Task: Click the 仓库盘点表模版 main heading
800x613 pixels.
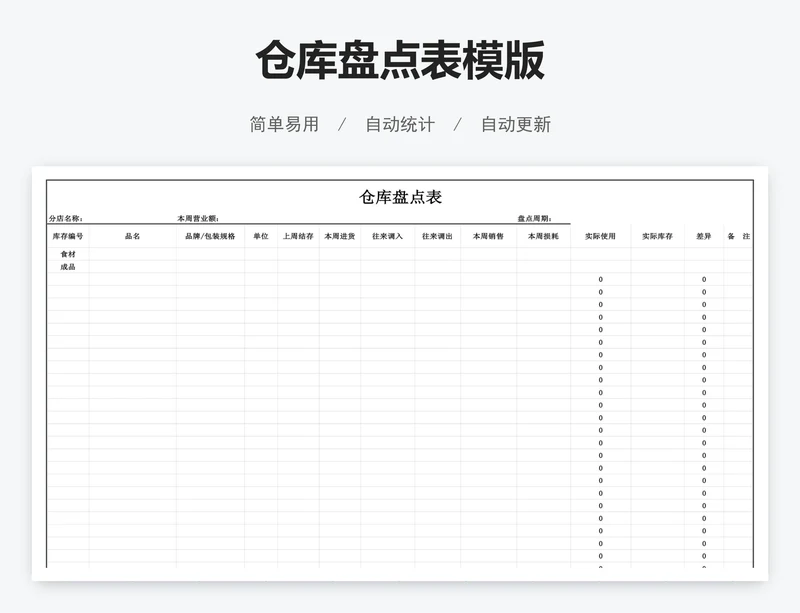Action: pyautogui.click(x=400, y=60)
